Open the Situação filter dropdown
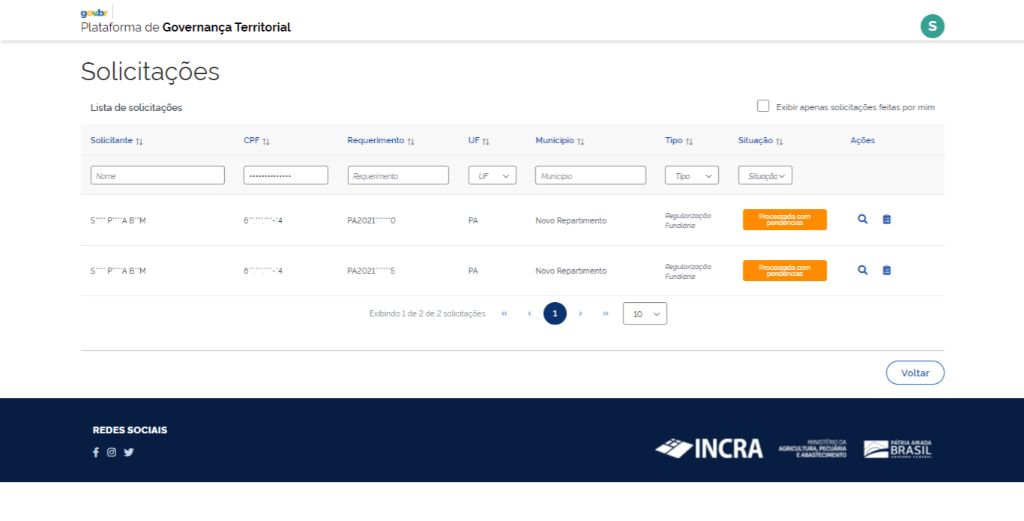 (765, 175)
